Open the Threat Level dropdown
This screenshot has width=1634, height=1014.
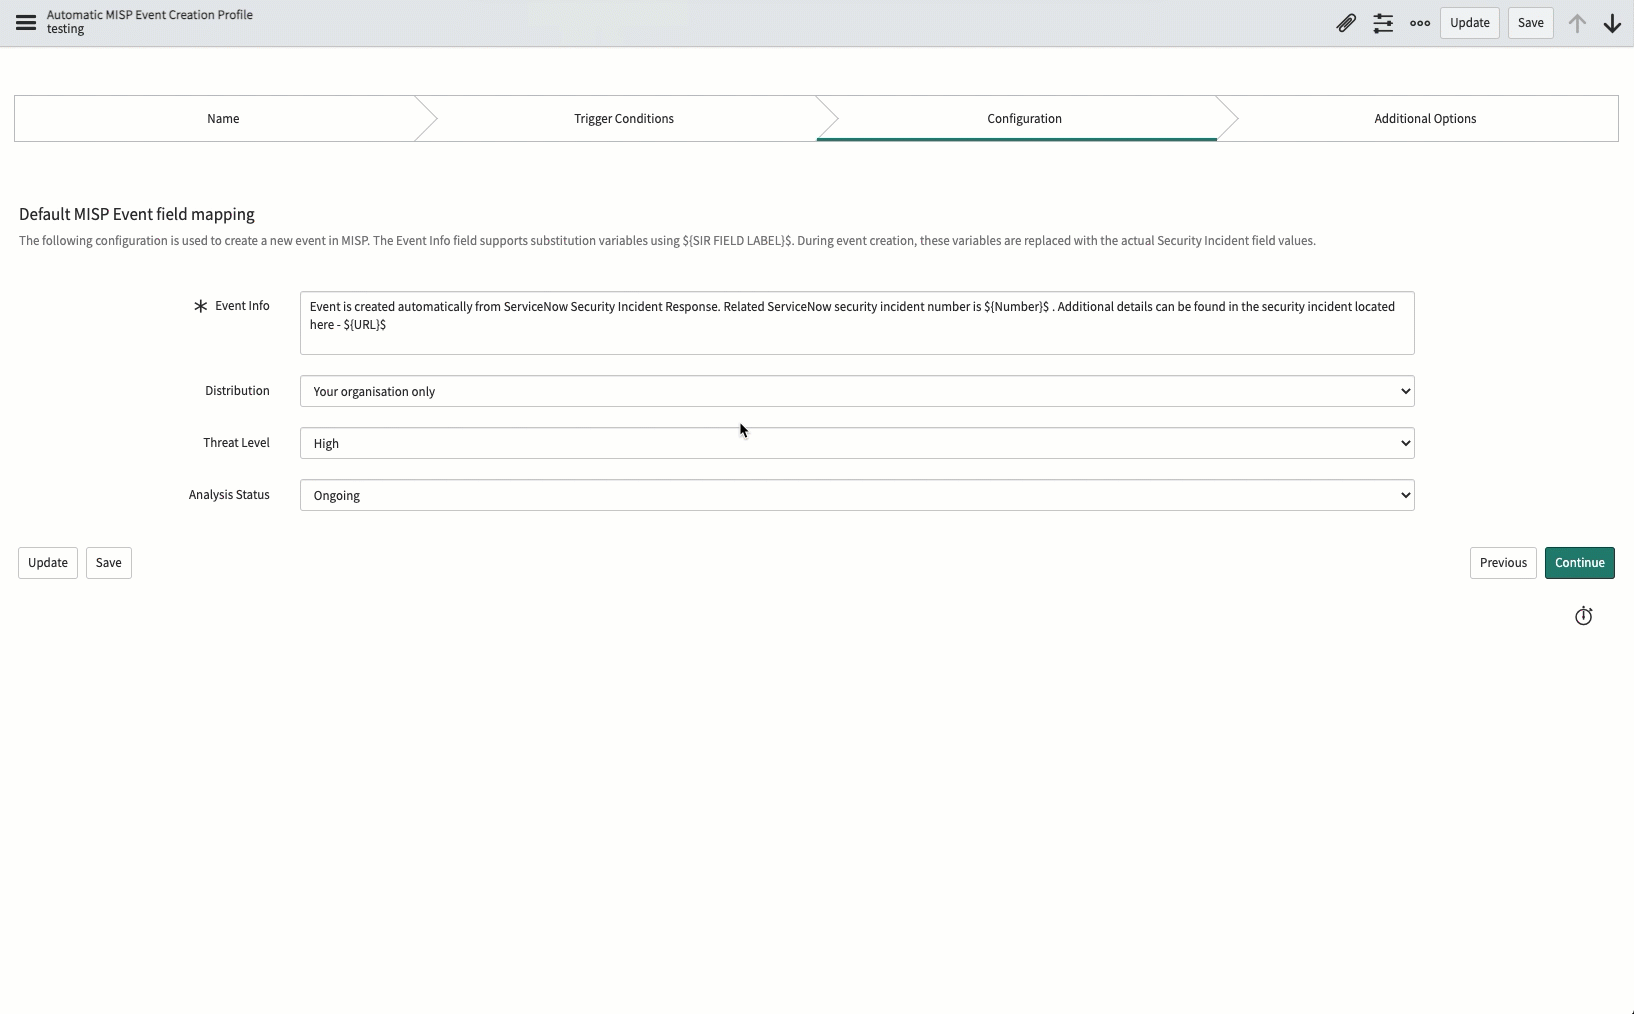[x=857, y=443]
